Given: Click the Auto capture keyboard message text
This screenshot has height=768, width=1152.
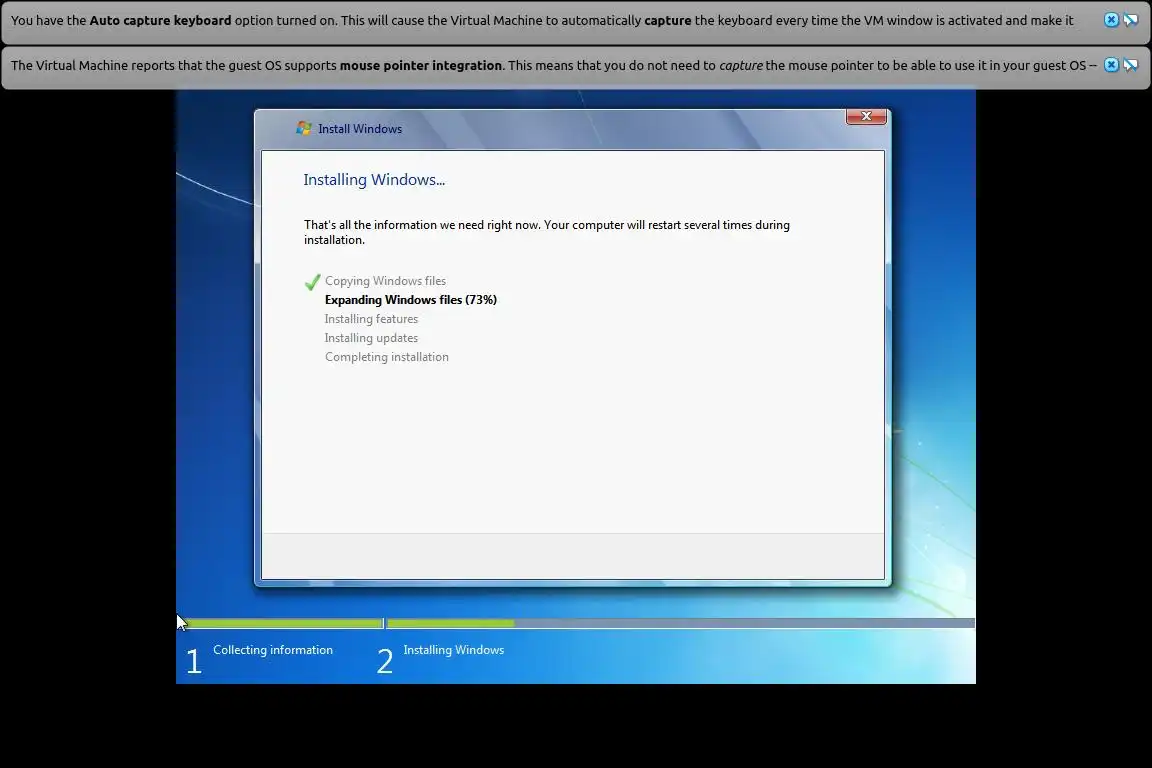Looking at the screenshot, I should pos(542,21).
